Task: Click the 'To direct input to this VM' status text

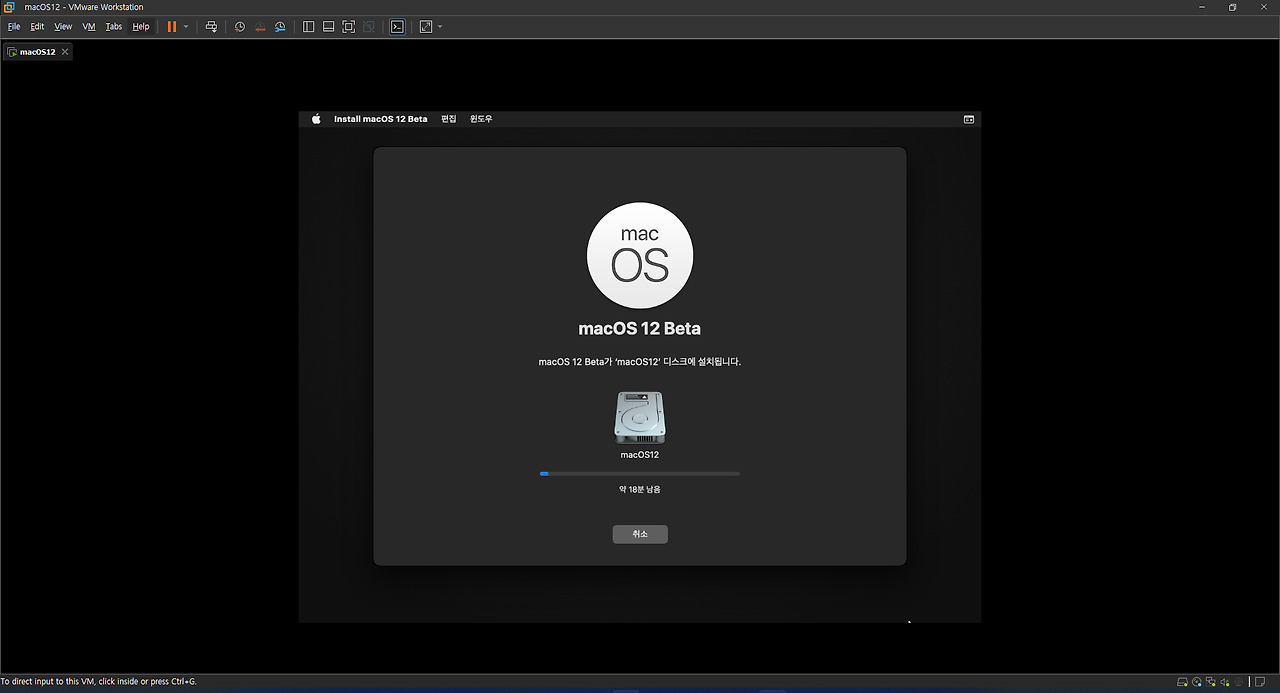Action: (99, 682)
